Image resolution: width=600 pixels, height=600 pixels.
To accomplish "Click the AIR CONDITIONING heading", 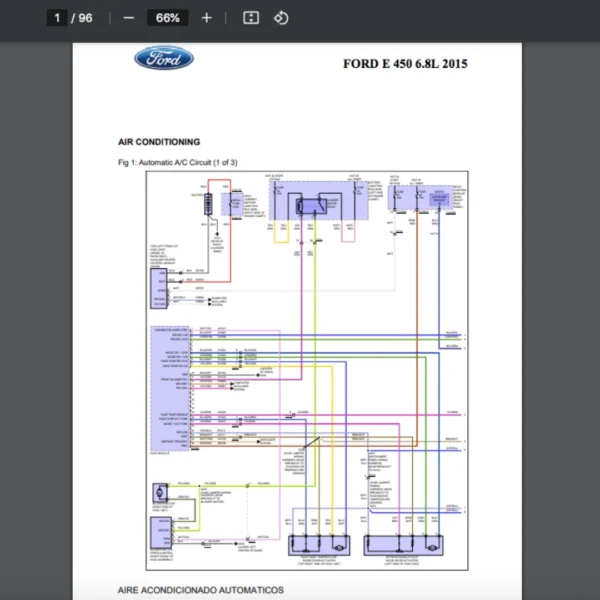I will [x=158, y=142].
